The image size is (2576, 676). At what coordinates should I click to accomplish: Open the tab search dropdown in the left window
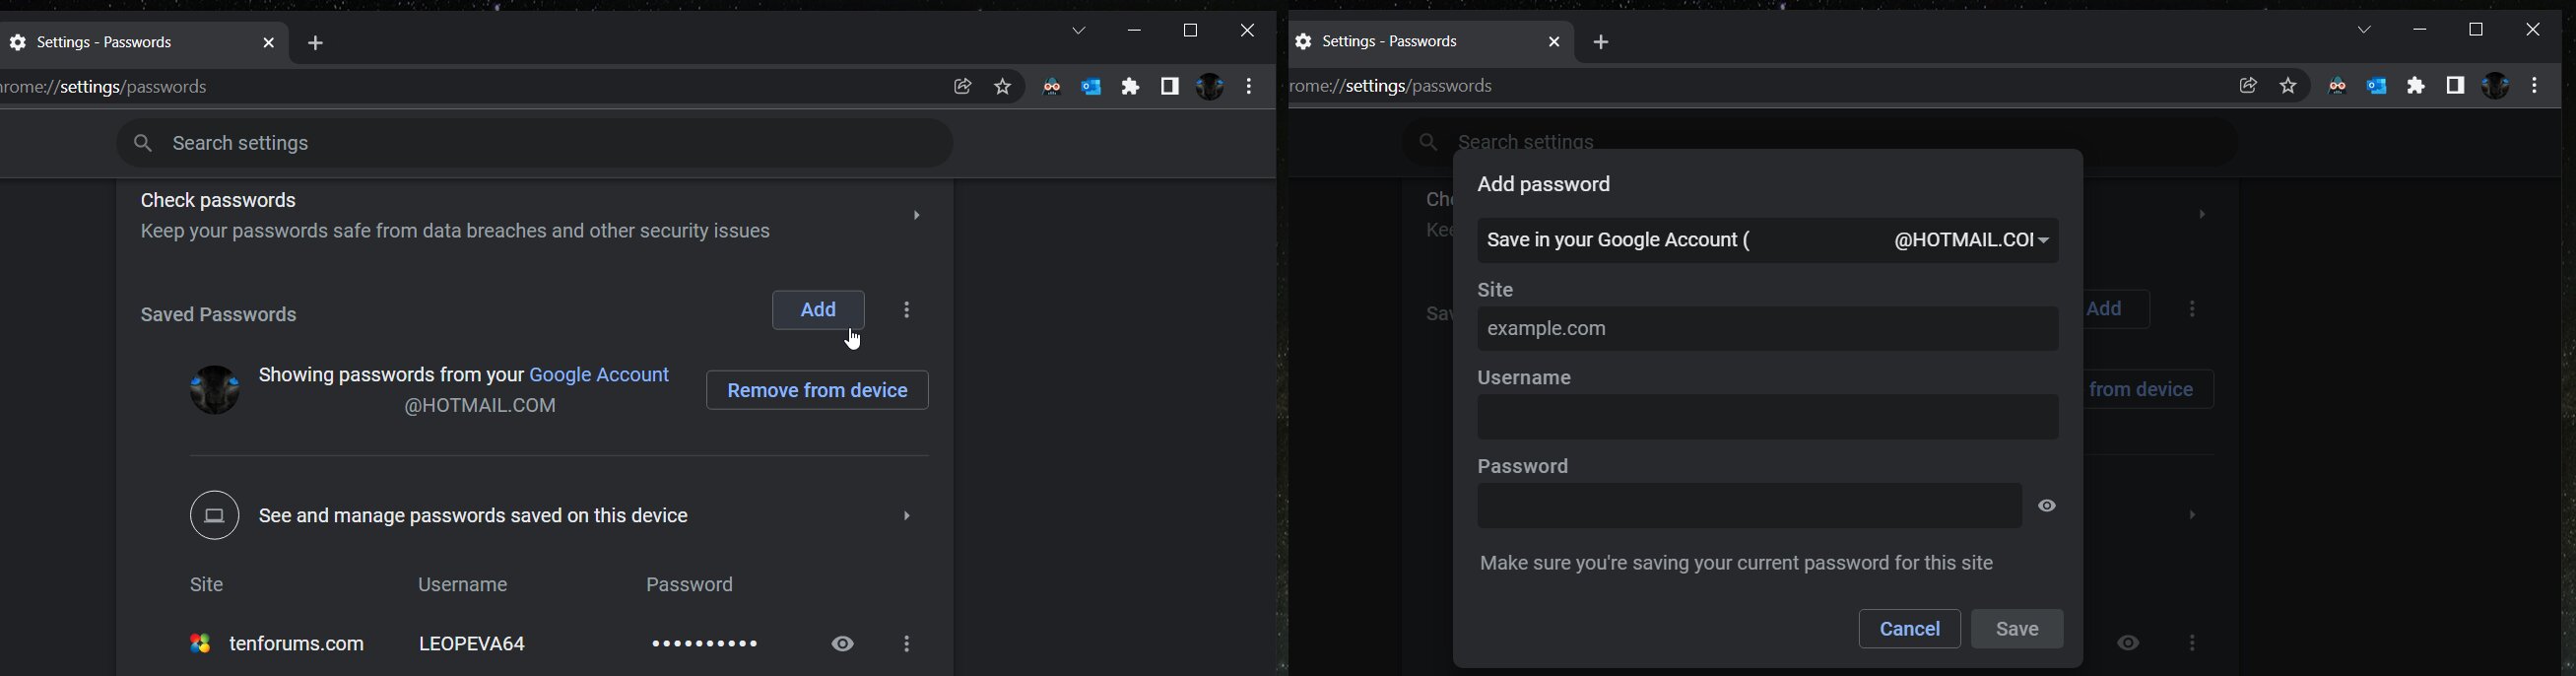pos(1079,31)
